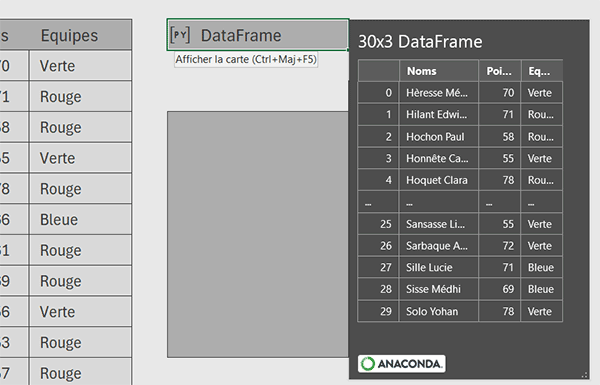Screen dimensions: 600x385
Task: Click the Eq... header in the card
Action: 541,71
